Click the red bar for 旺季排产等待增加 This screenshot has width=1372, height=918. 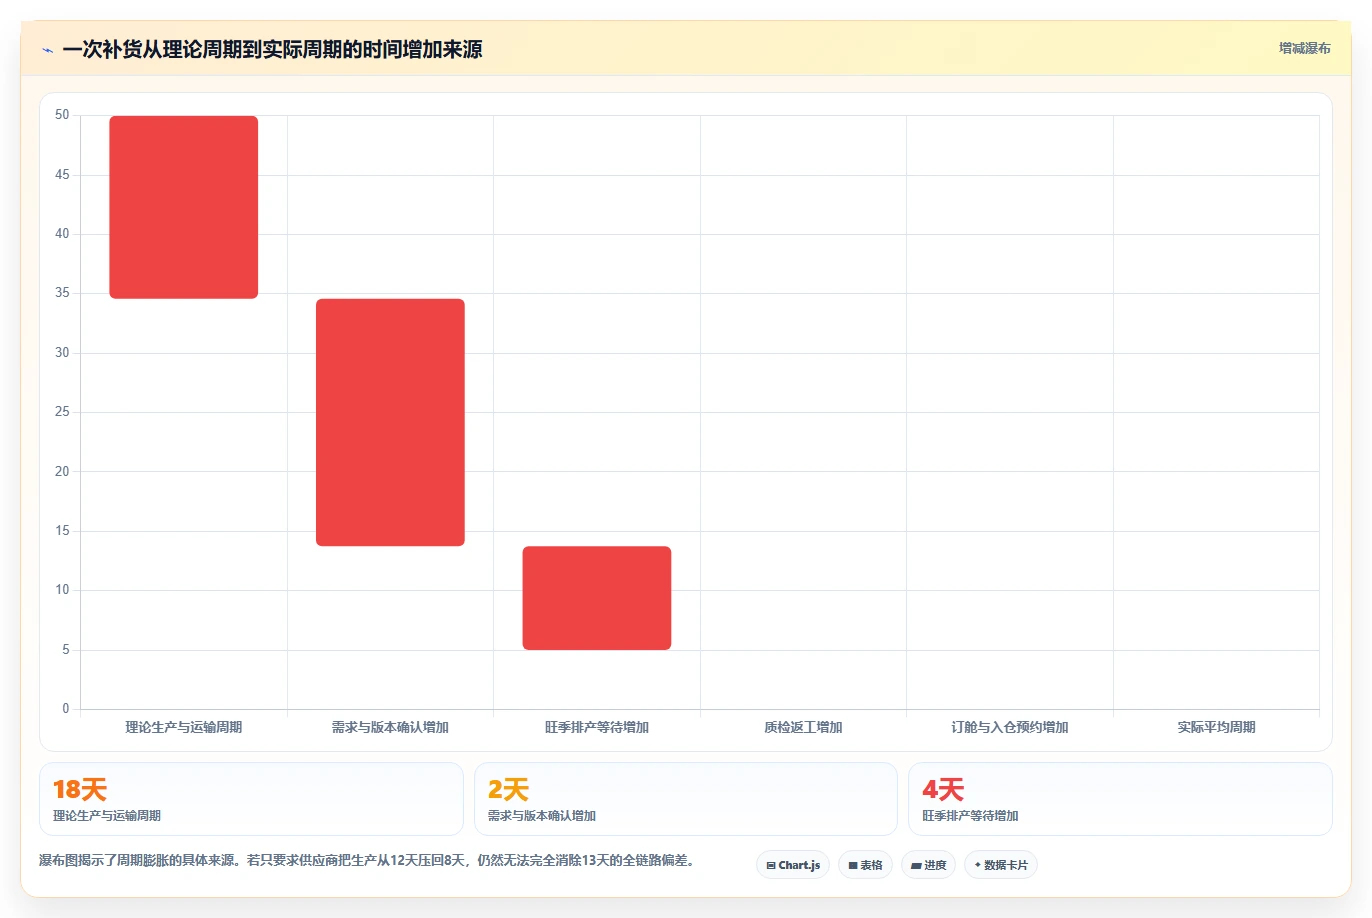click(597, 598)
